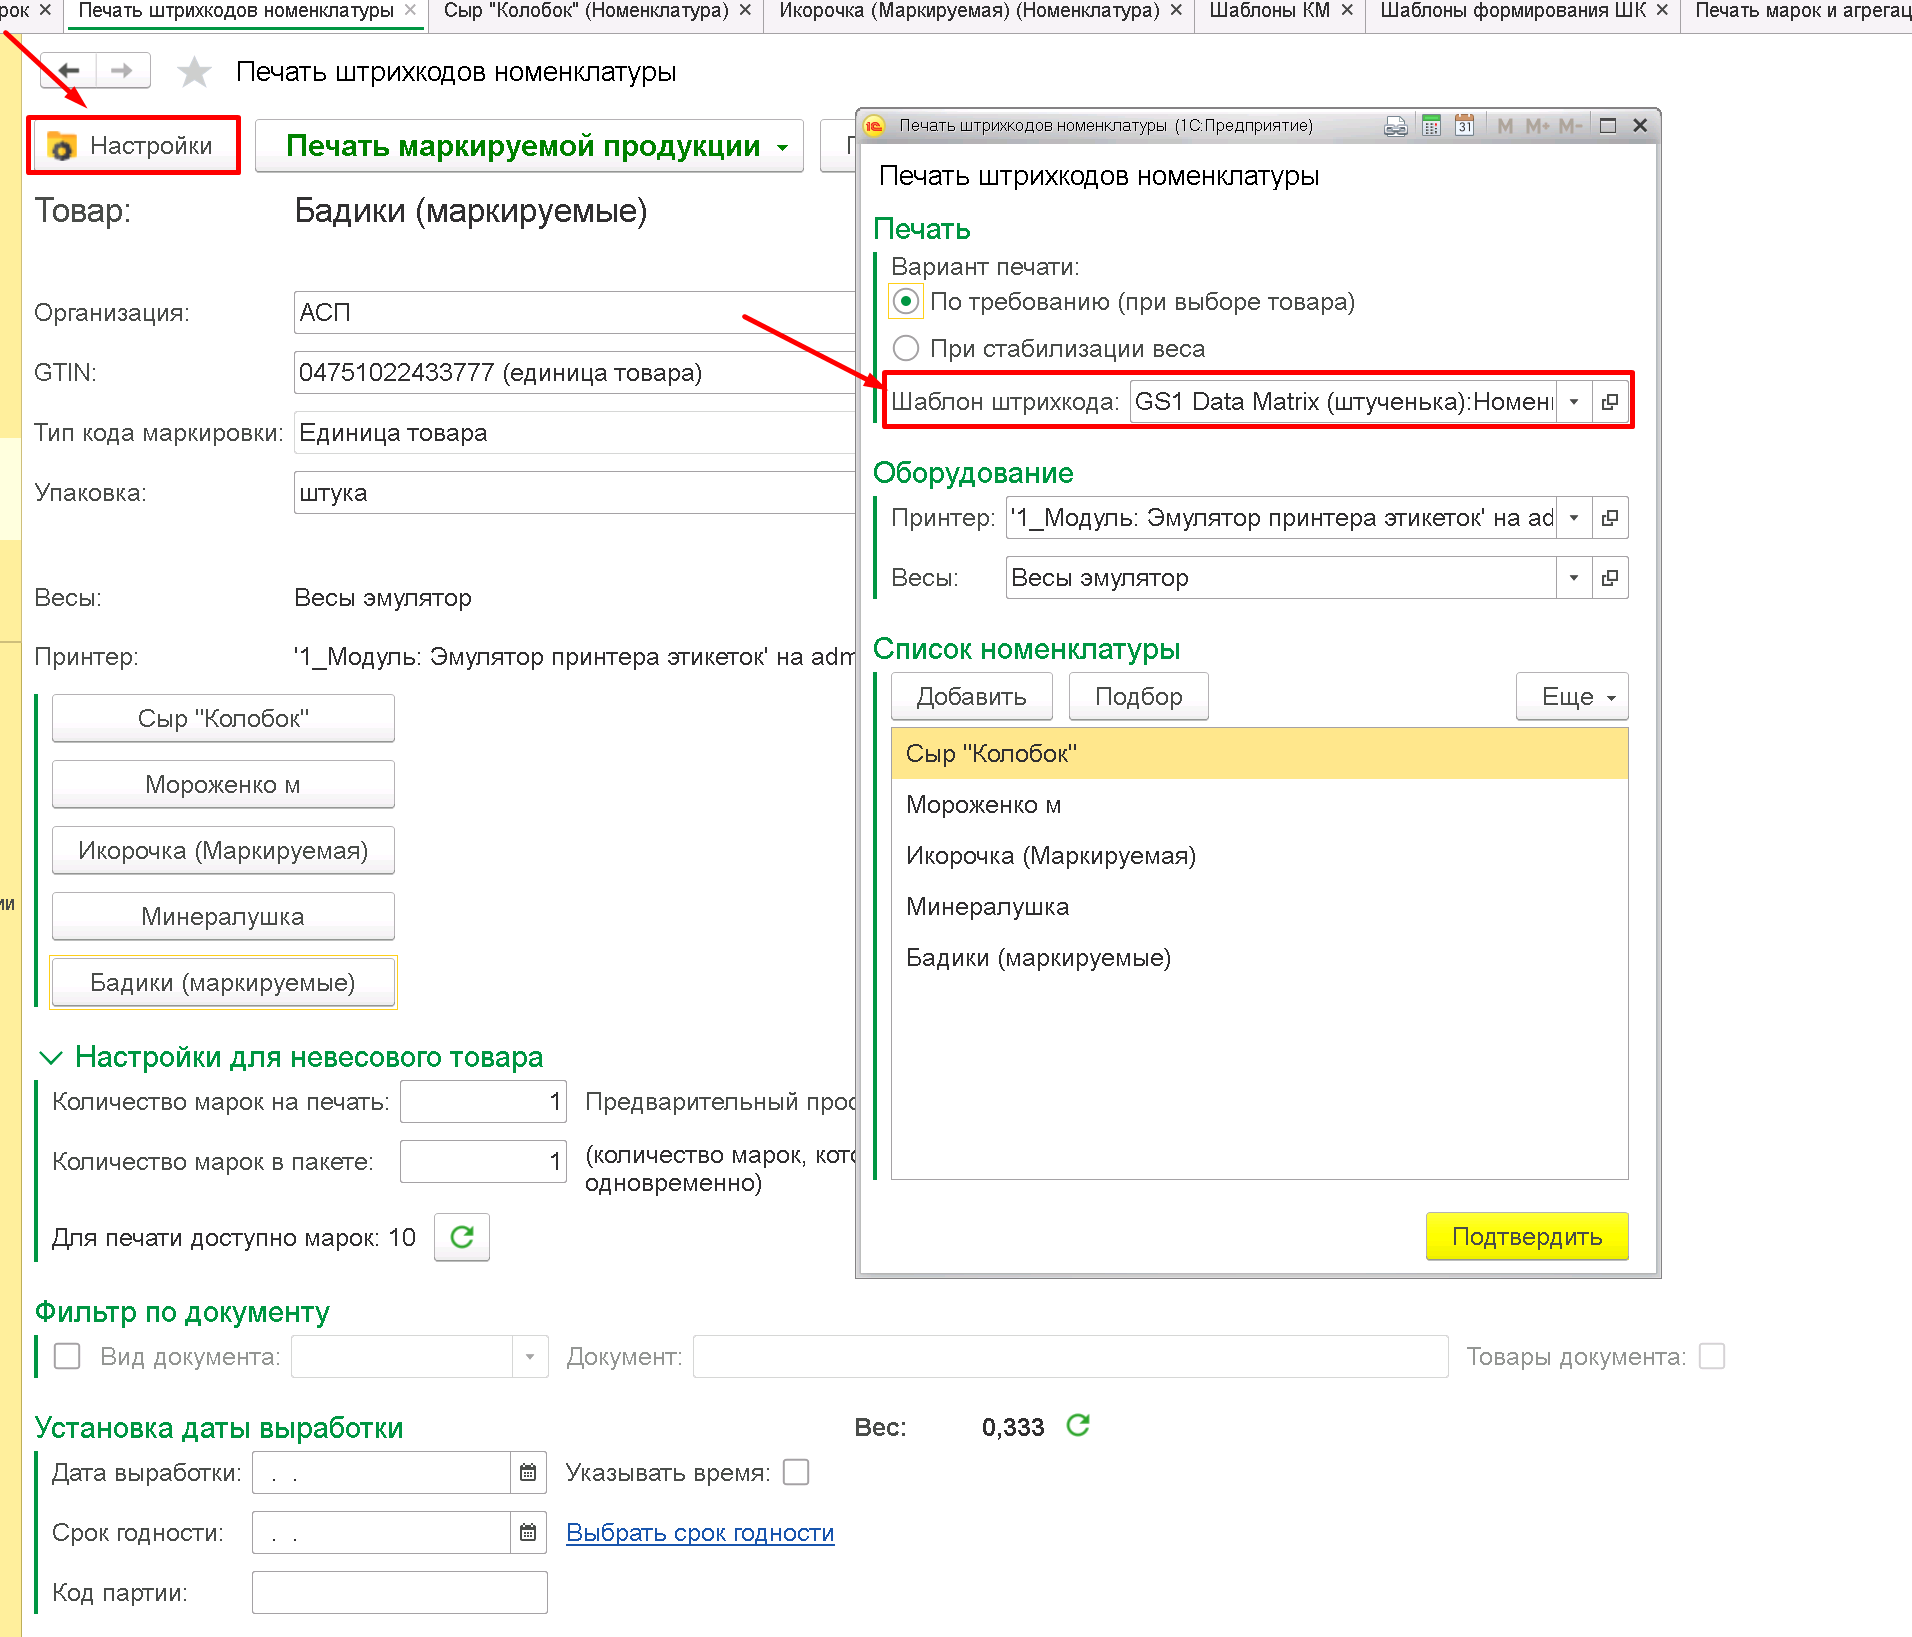
Task: Click the yellow Подтвердить button
Action: (1527, 1237)
